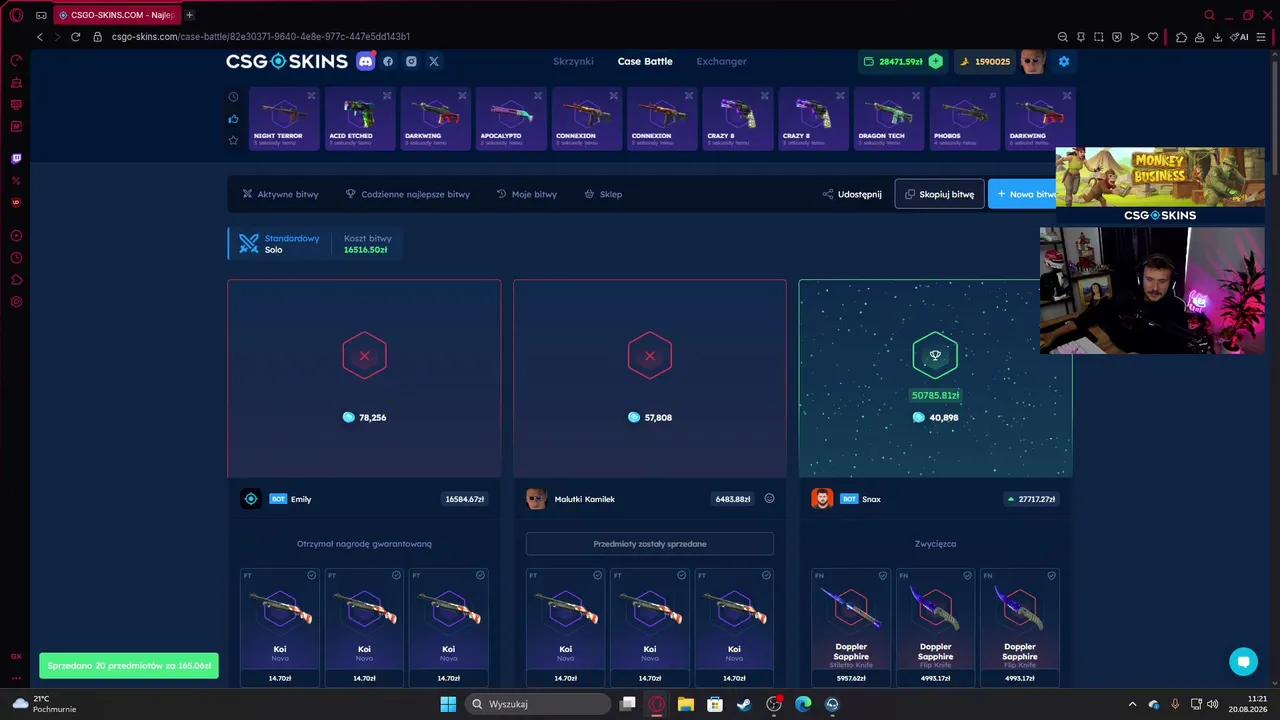The width and height of the screenshot is (1280, 720).
Task: Open Opera sidebar settings gear
Action: coord(16,302)
